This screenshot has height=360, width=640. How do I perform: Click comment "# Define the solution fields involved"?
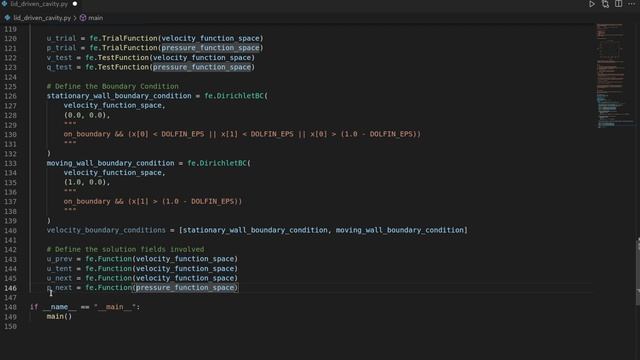[x=125, y=249]
